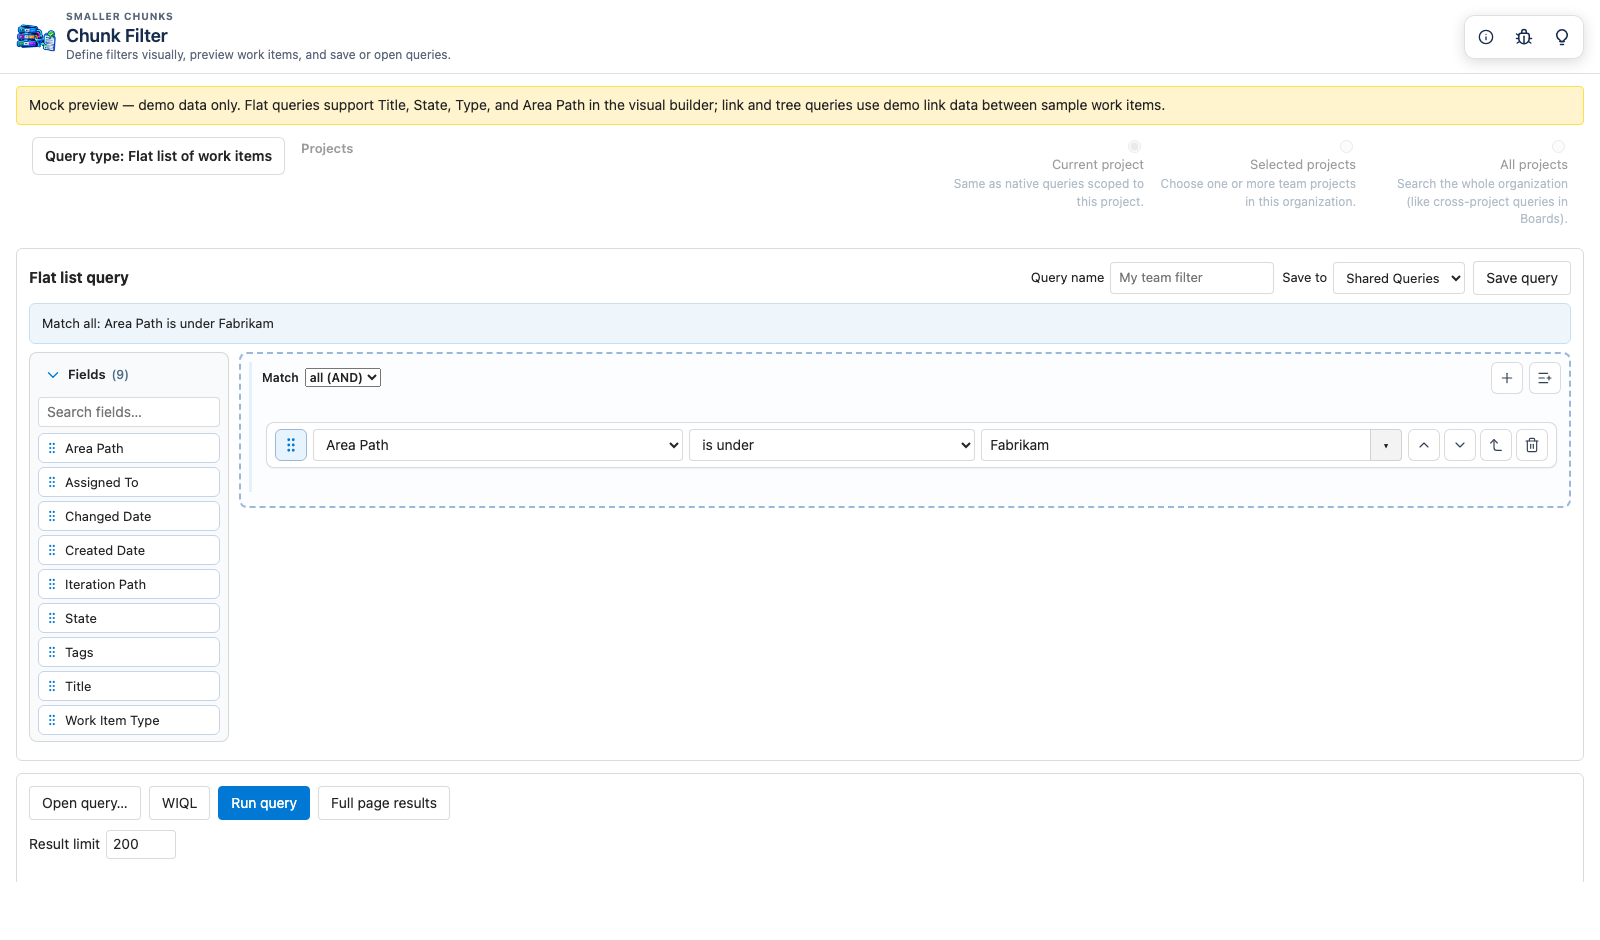Viewport: 1600px width, 940px height.
Task: Click Query type: Flat list of work items
Action: tap(158, 156)
